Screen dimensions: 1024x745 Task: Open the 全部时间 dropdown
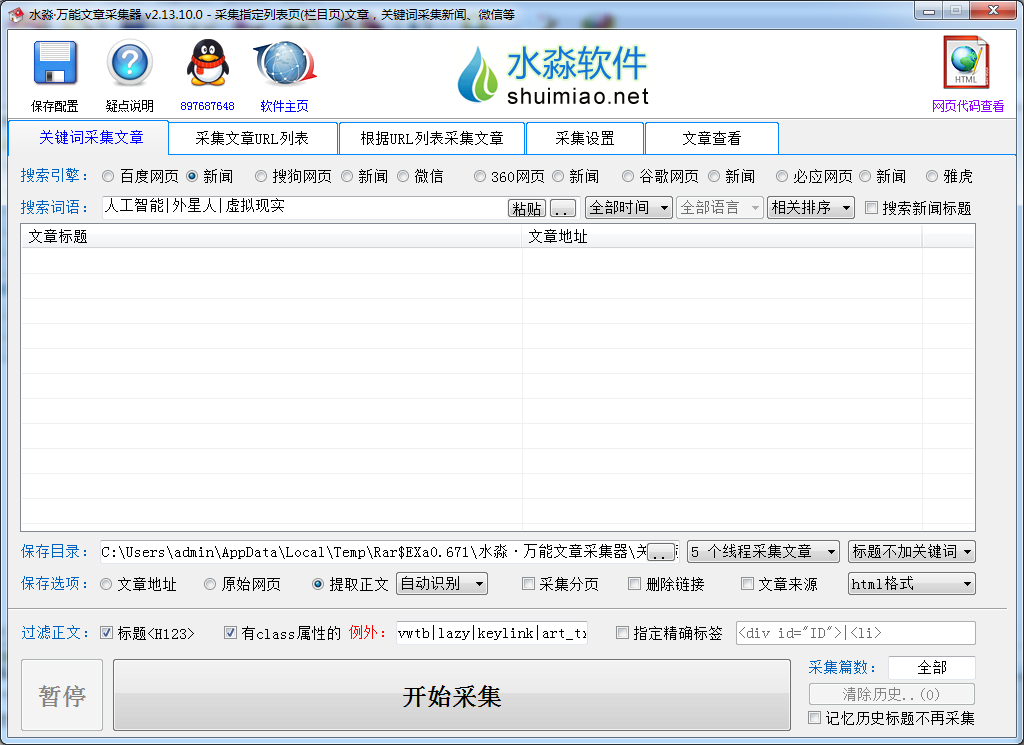click(x=628, y=208)
